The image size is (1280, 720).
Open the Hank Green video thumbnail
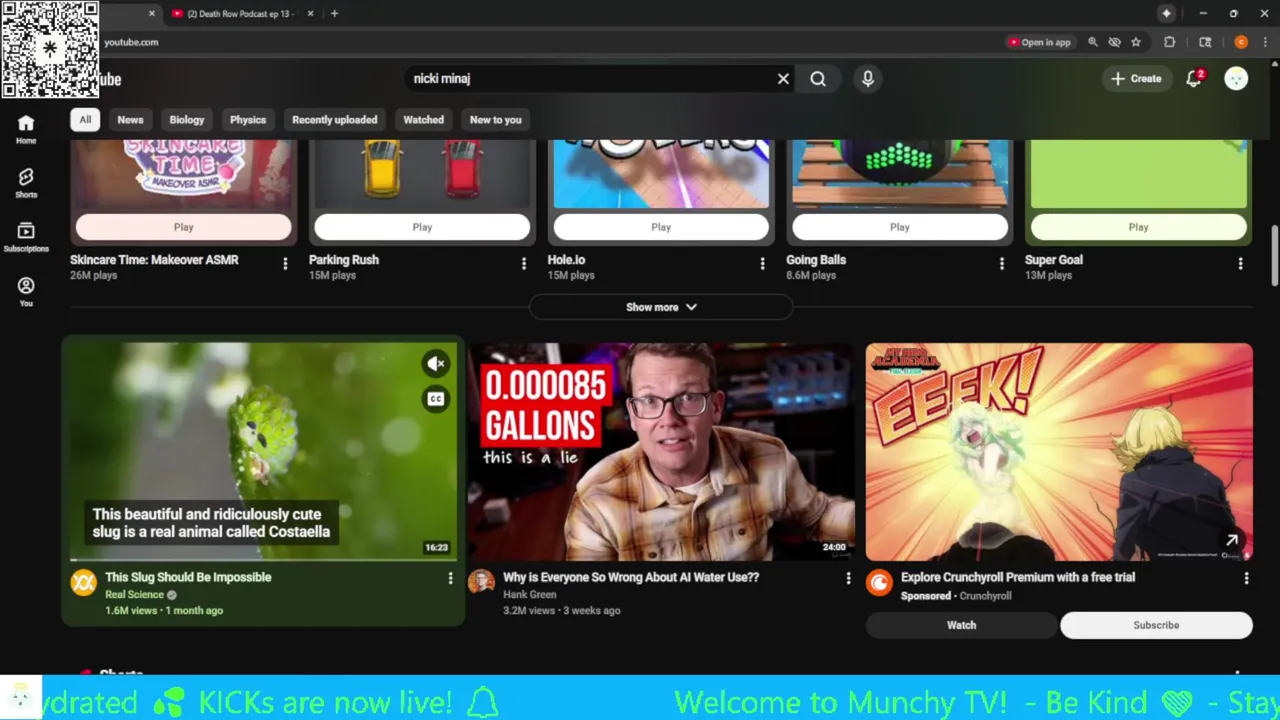click(661, 452)
